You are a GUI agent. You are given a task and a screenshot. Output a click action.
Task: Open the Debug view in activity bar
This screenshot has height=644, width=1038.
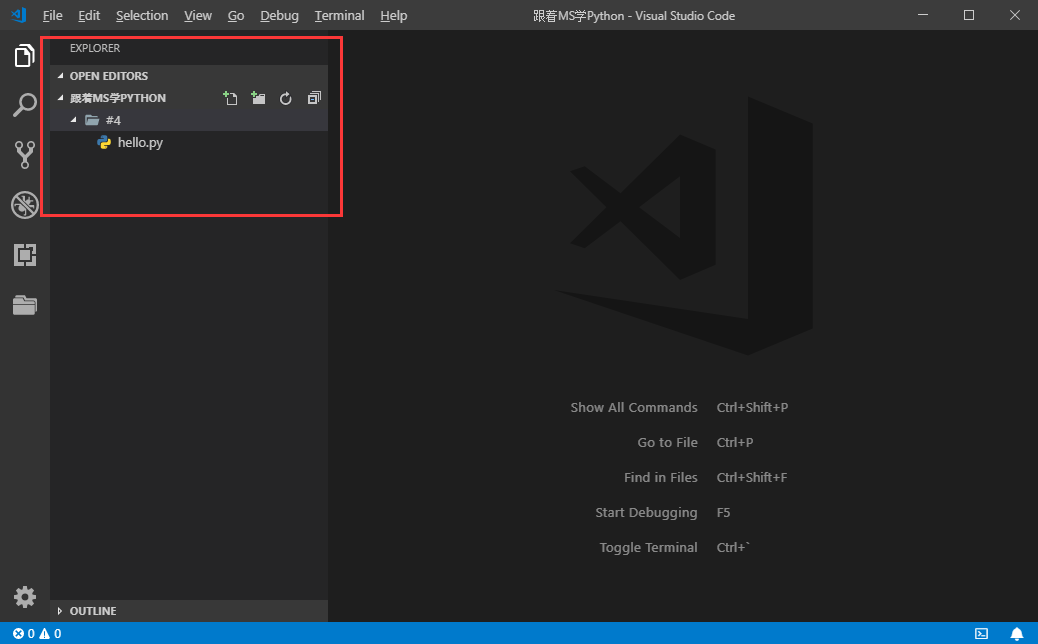coord(24,205)
